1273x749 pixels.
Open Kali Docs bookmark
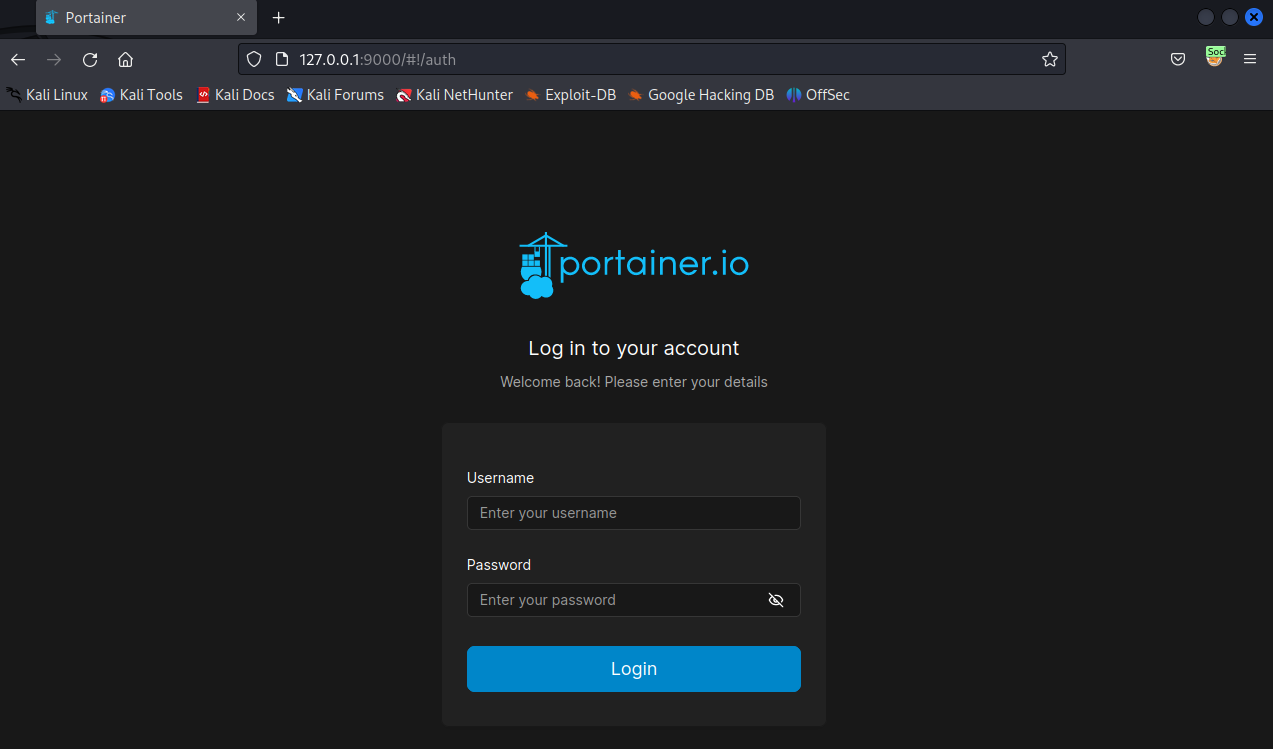(235, 95)
